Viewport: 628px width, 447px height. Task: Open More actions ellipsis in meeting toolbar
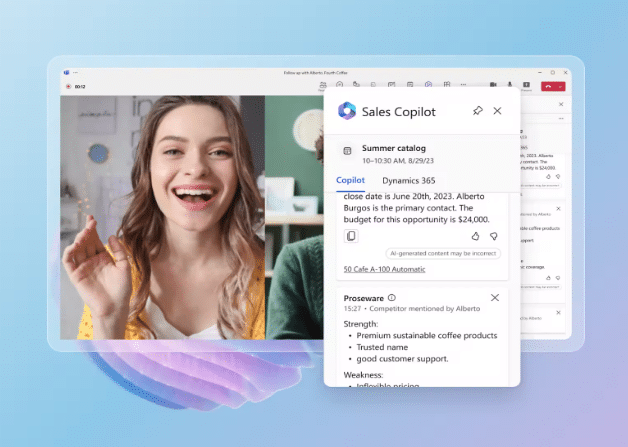(463, 85)
